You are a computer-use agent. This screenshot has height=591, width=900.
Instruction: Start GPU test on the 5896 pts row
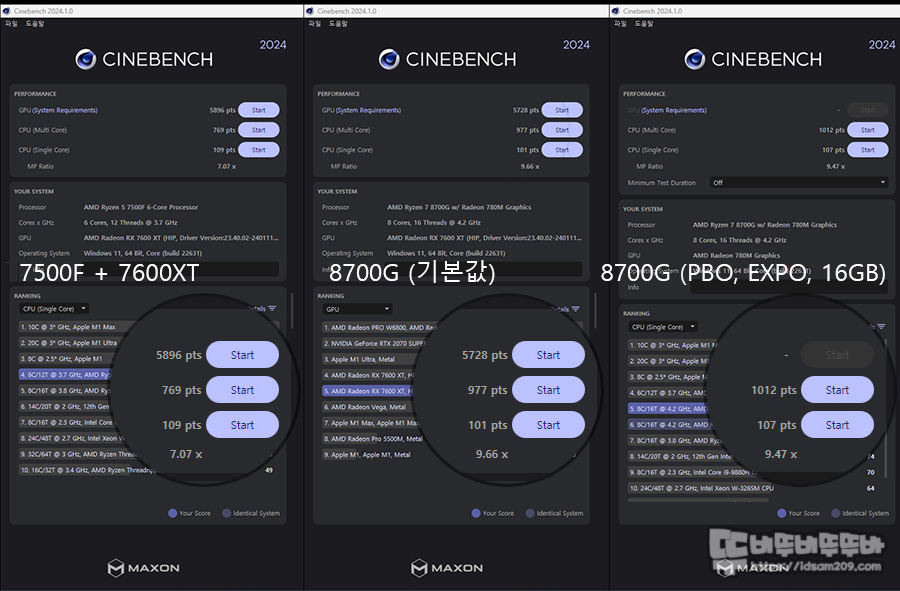[x=259, y=110]
